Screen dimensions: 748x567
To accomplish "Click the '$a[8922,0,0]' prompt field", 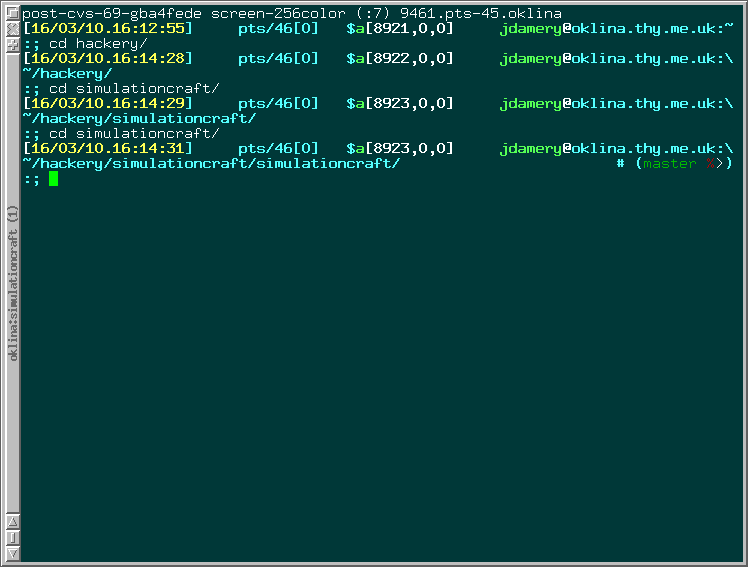I will 400,58.
